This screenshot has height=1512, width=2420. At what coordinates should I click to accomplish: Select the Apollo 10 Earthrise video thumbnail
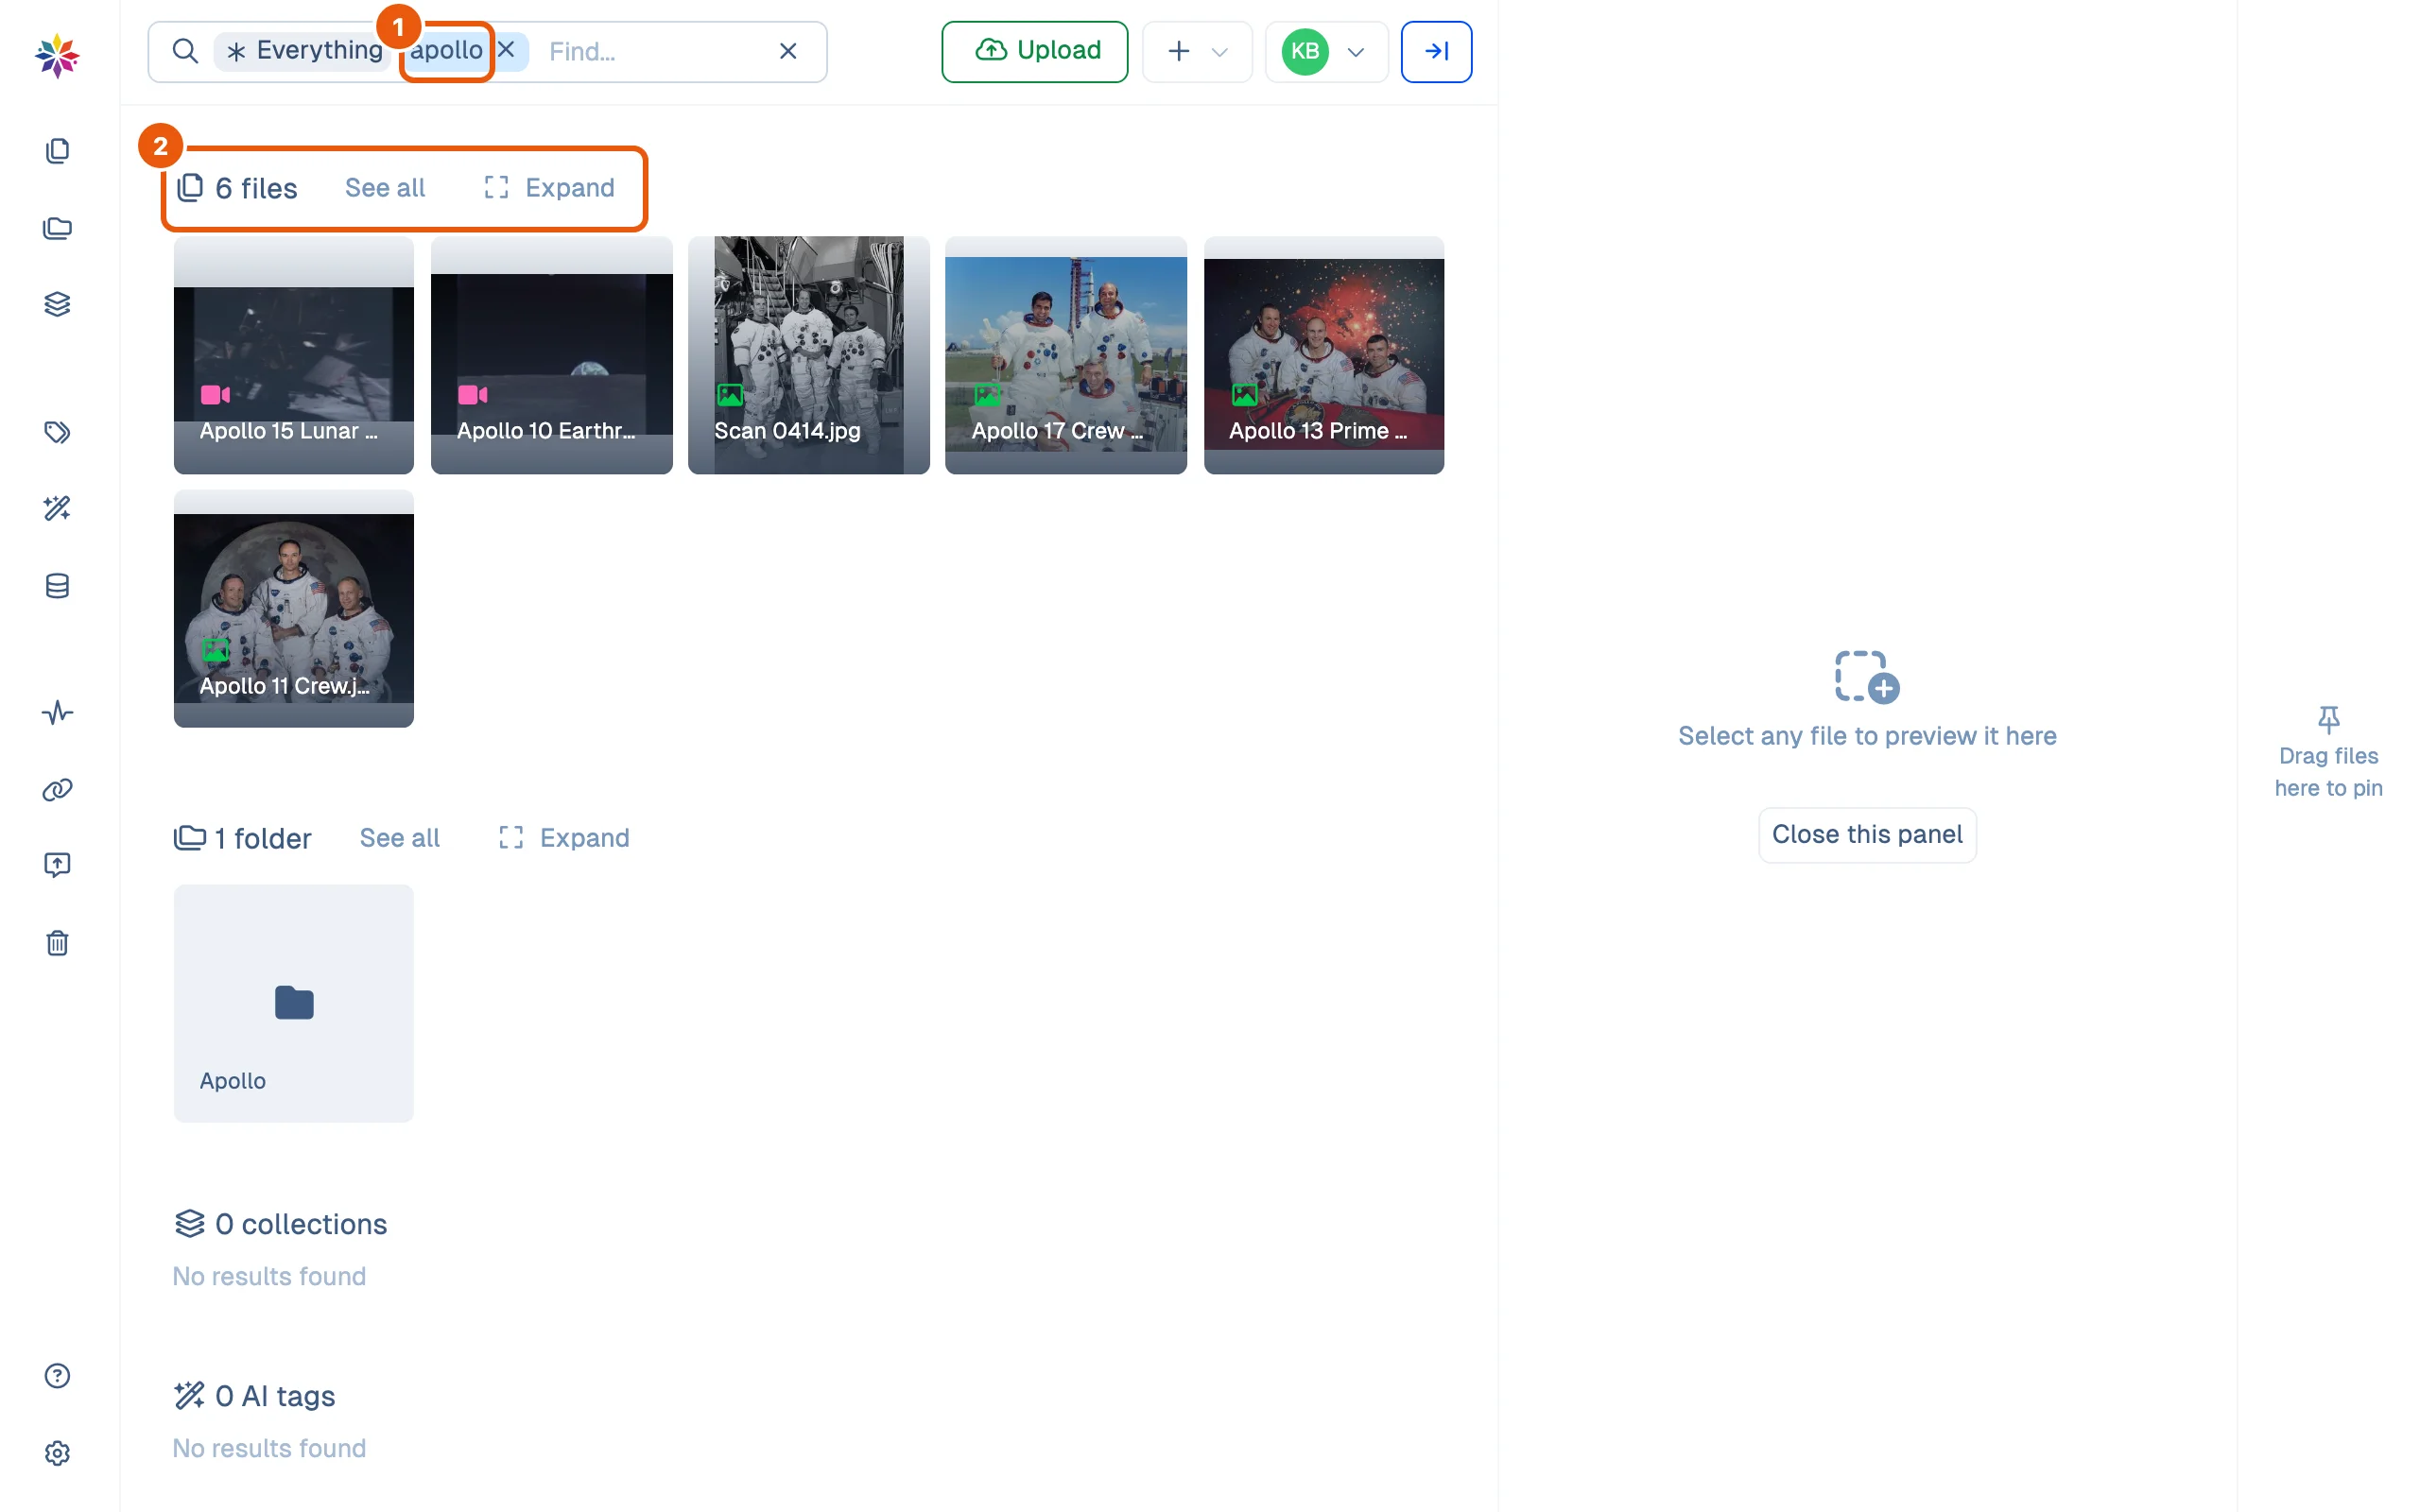click(552, 355)
